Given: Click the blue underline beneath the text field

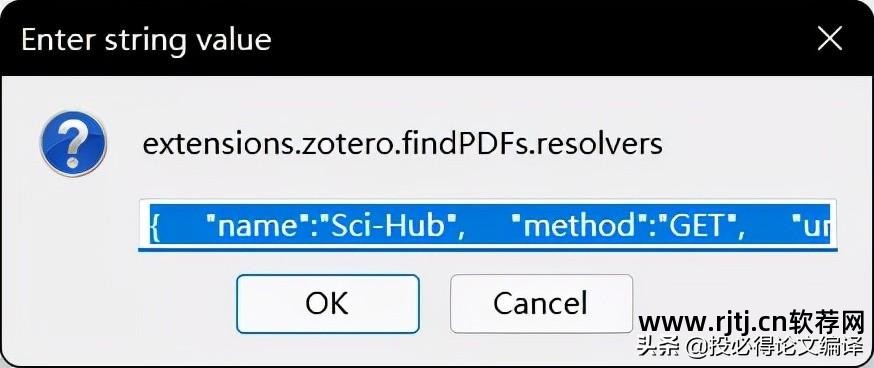Looking at the screenshot, I should coord(488,250).
